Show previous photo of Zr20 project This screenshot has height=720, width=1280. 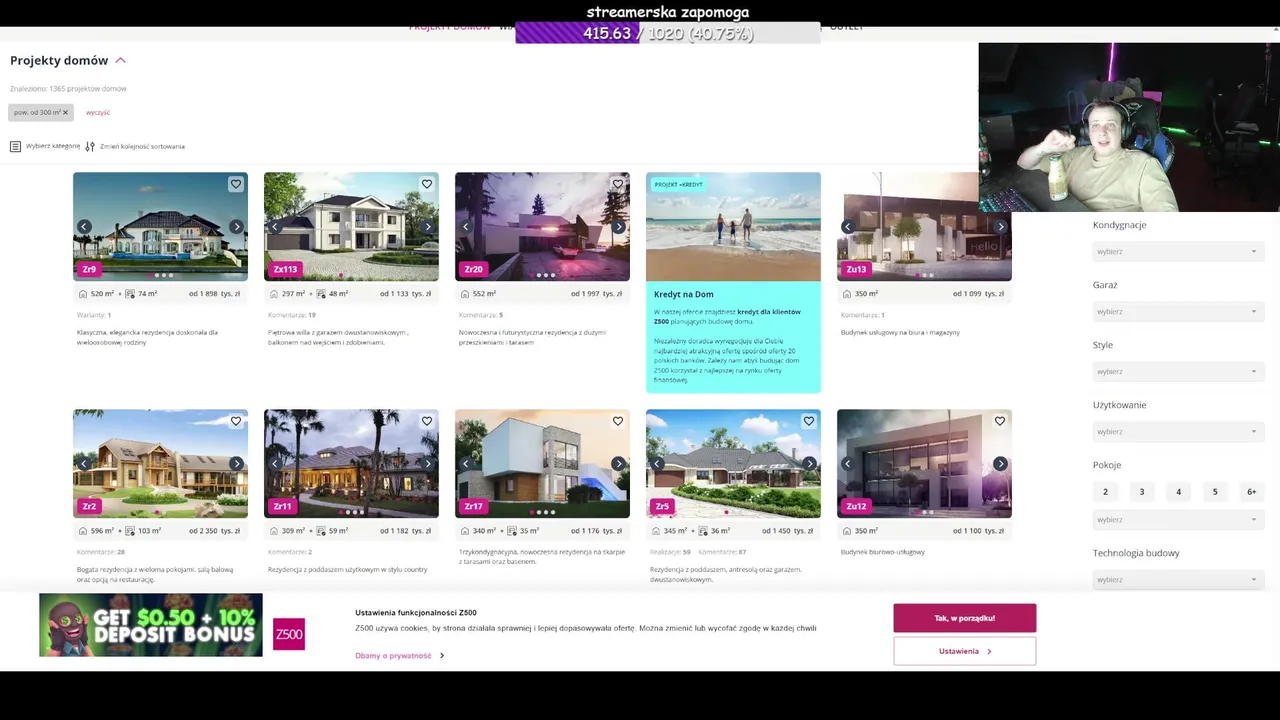pyautogui.click(x=466, y=227)
